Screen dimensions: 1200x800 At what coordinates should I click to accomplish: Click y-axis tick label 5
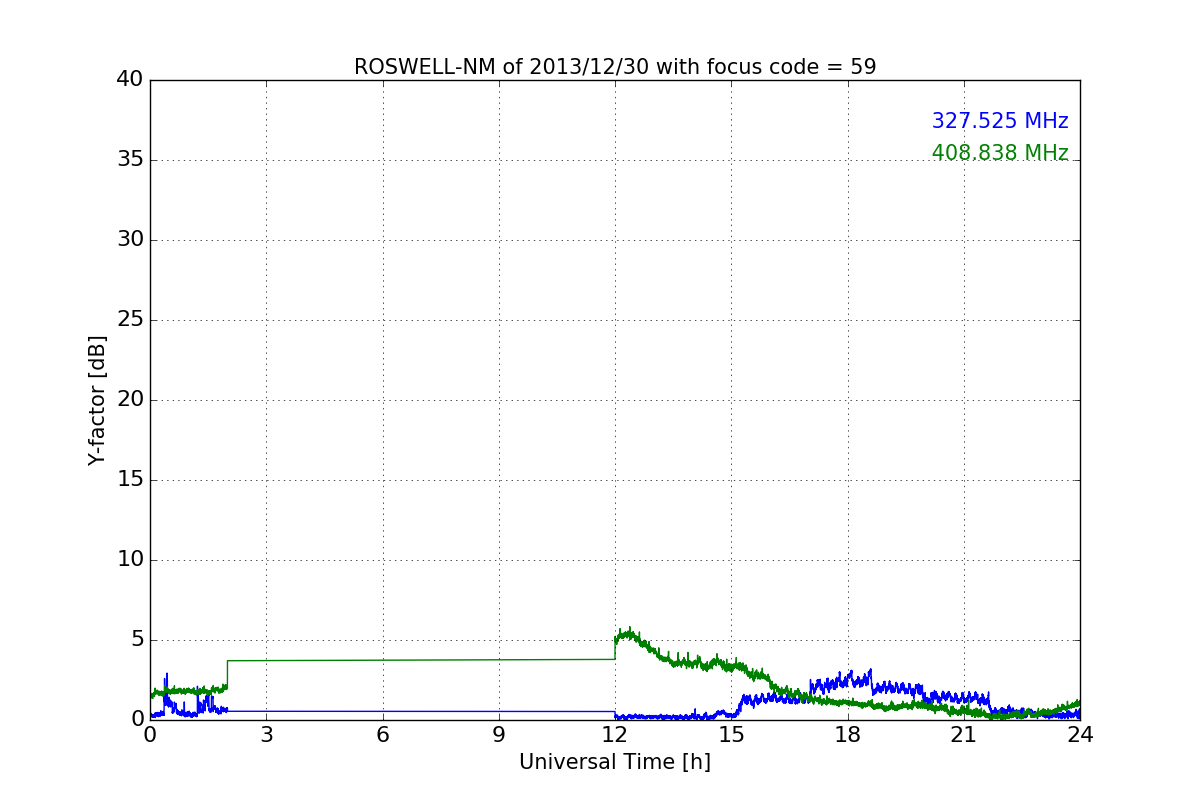click(137, 640)
